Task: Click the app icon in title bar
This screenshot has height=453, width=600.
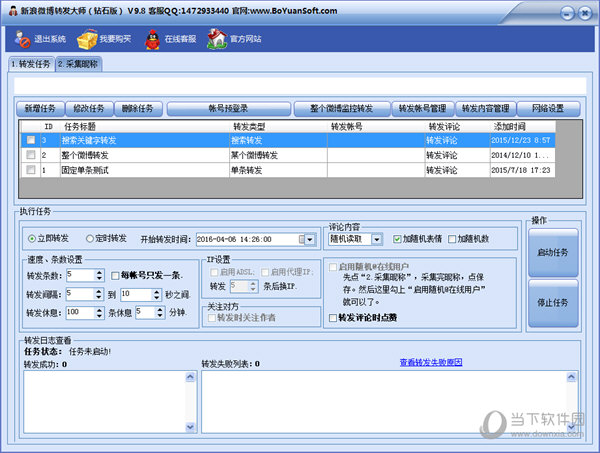Action: pyautogui.click(x=13, y=11)
